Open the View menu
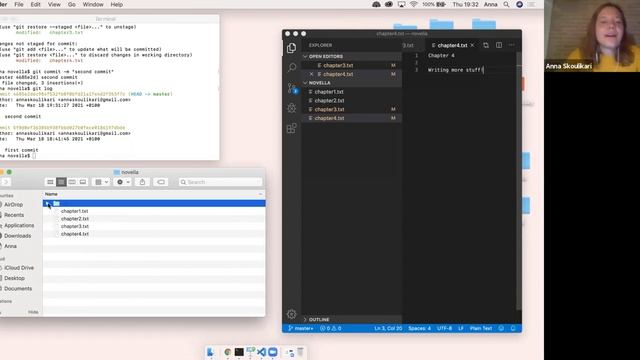The image size is (640, 360). [54, 4]
